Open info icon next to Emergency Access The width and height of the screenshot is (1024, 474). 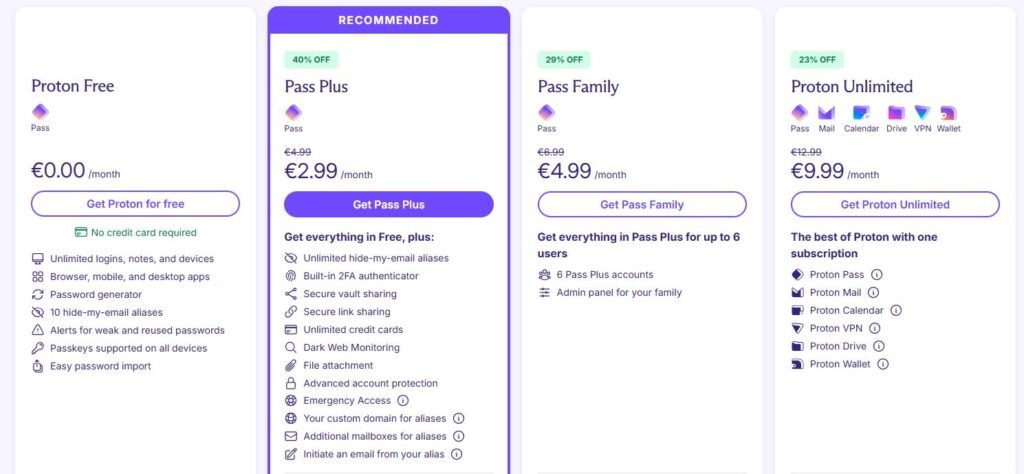403,401
